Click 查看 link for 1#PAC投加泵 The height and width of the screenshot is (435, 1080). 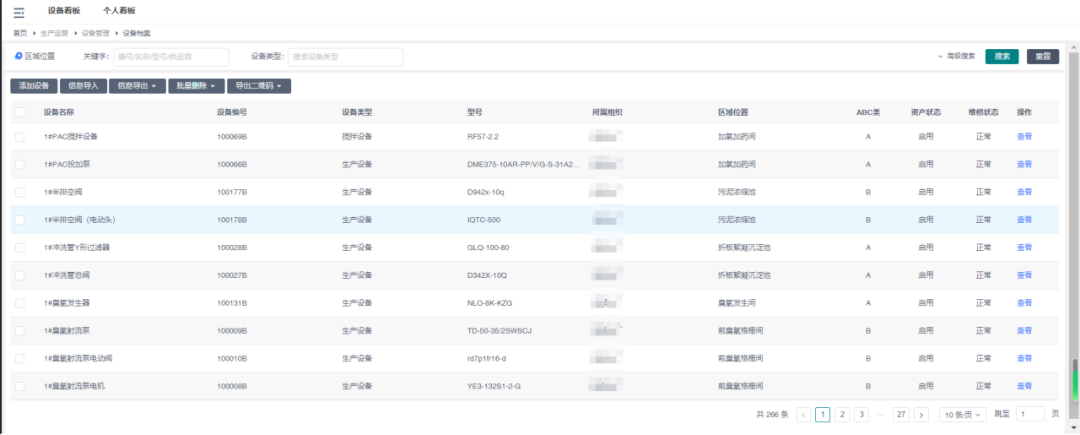(1024, 164)
